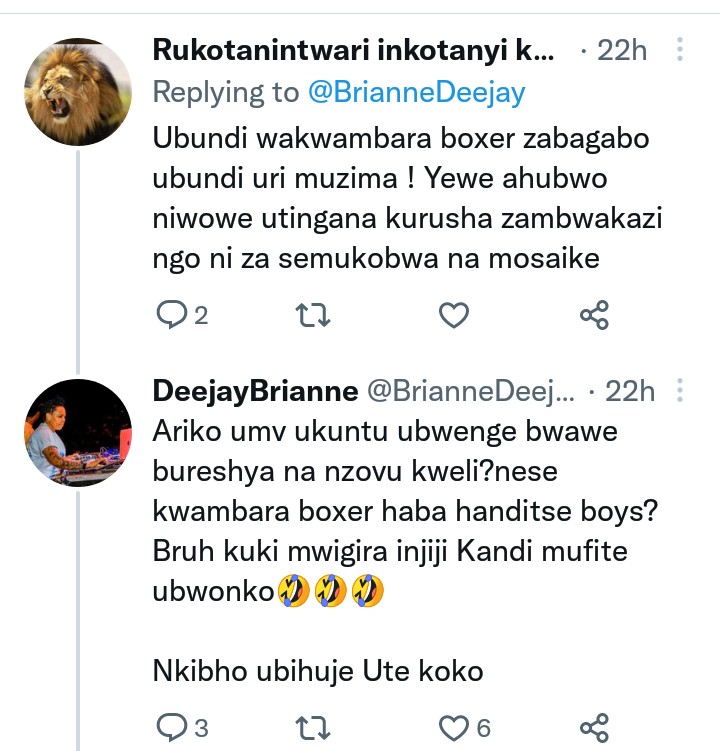The image size is (720, 751).
Task: Open Rukotanintwari inkotanyi profile name
Action: tap(352, 50)
